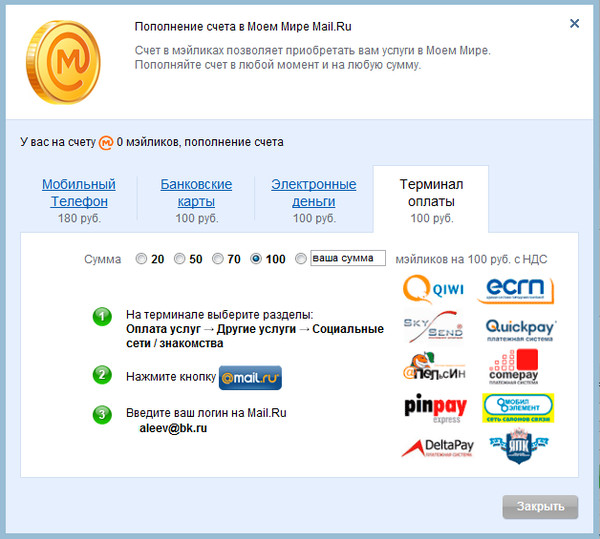
Task: Click the login text aleev@bk.ru
Action: (173, 428)
